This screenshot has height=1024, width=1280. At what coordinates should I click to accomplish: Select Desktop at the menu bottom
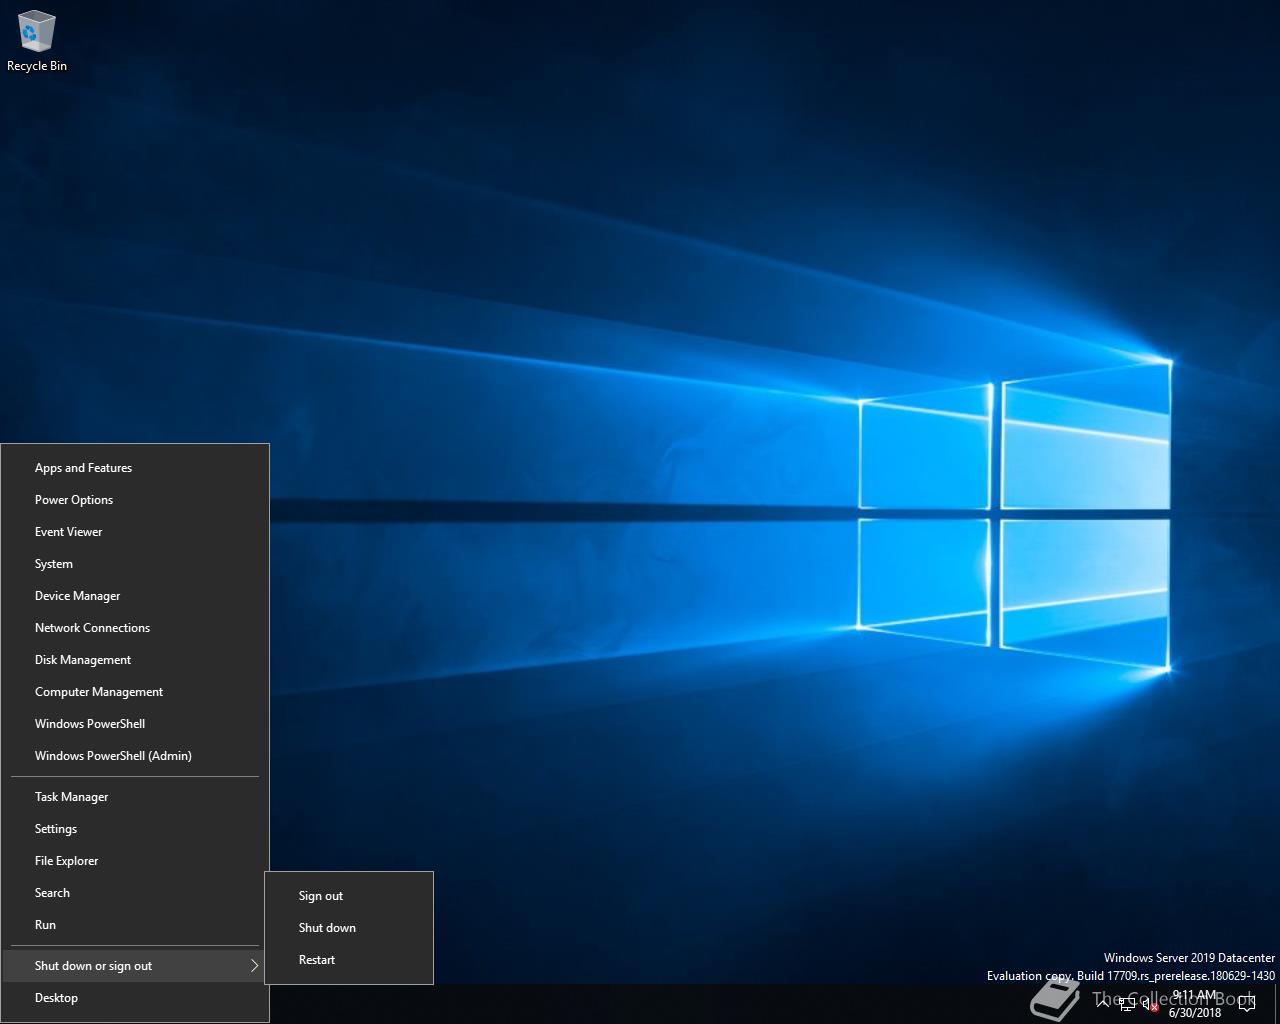pos(135,998)
